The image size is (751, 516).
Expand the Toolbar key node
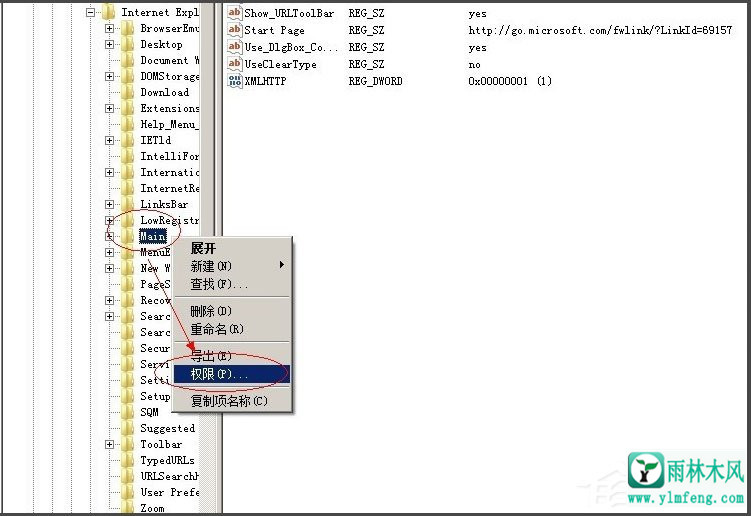tap(109, 445)
